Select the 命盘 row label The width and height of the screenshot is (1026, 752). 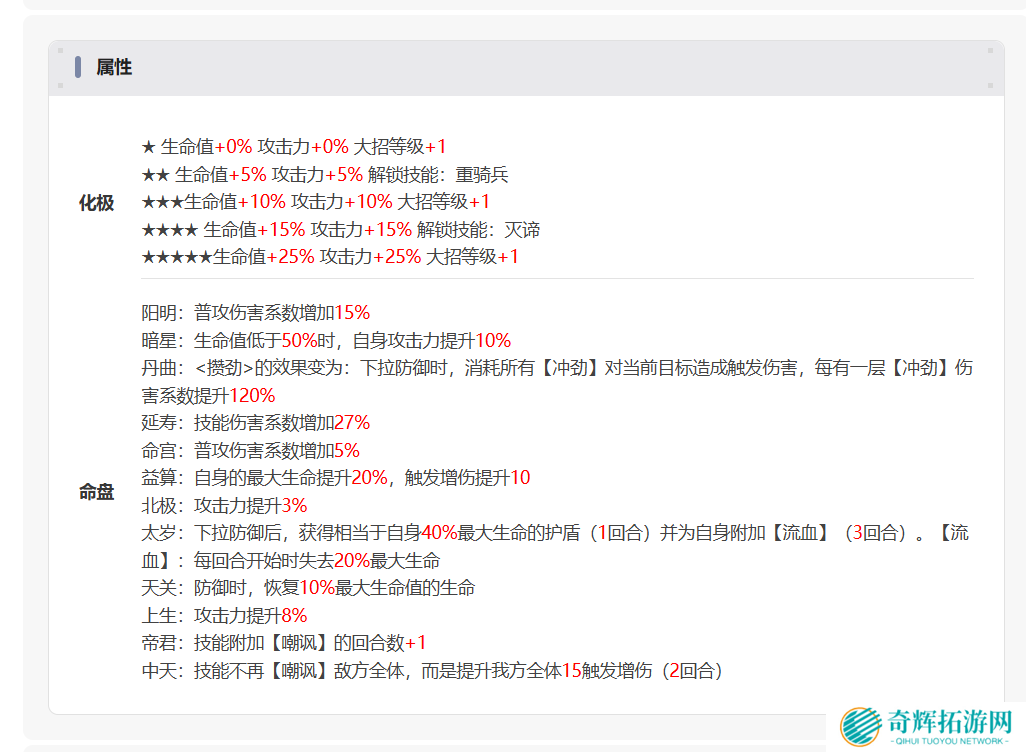96,492
